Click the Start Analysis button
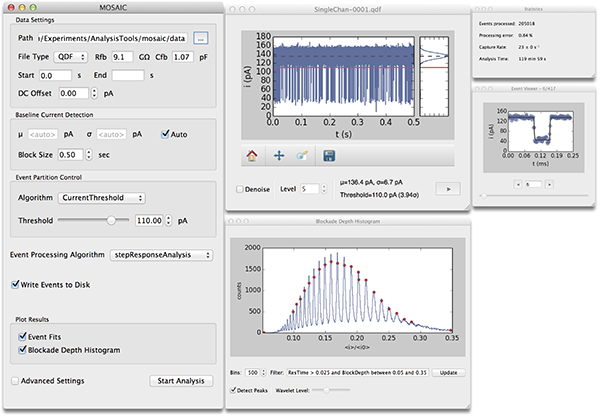600x417 pixels. [181, 381]
